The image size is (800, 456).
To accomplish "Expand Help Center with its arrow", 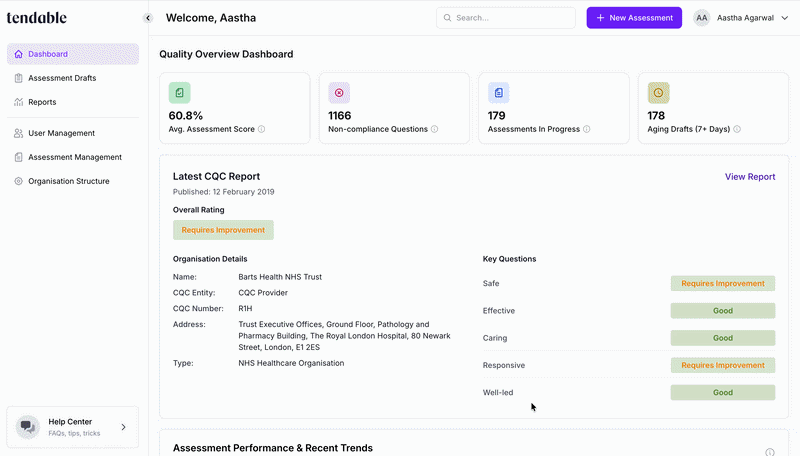I will [123, 427].
